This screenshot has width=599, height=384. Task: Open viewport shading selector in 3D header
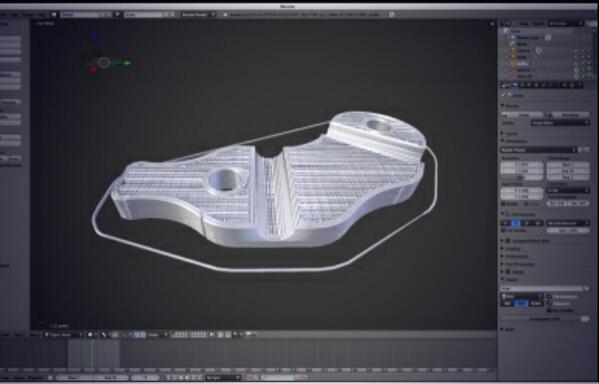coord(92,335)
